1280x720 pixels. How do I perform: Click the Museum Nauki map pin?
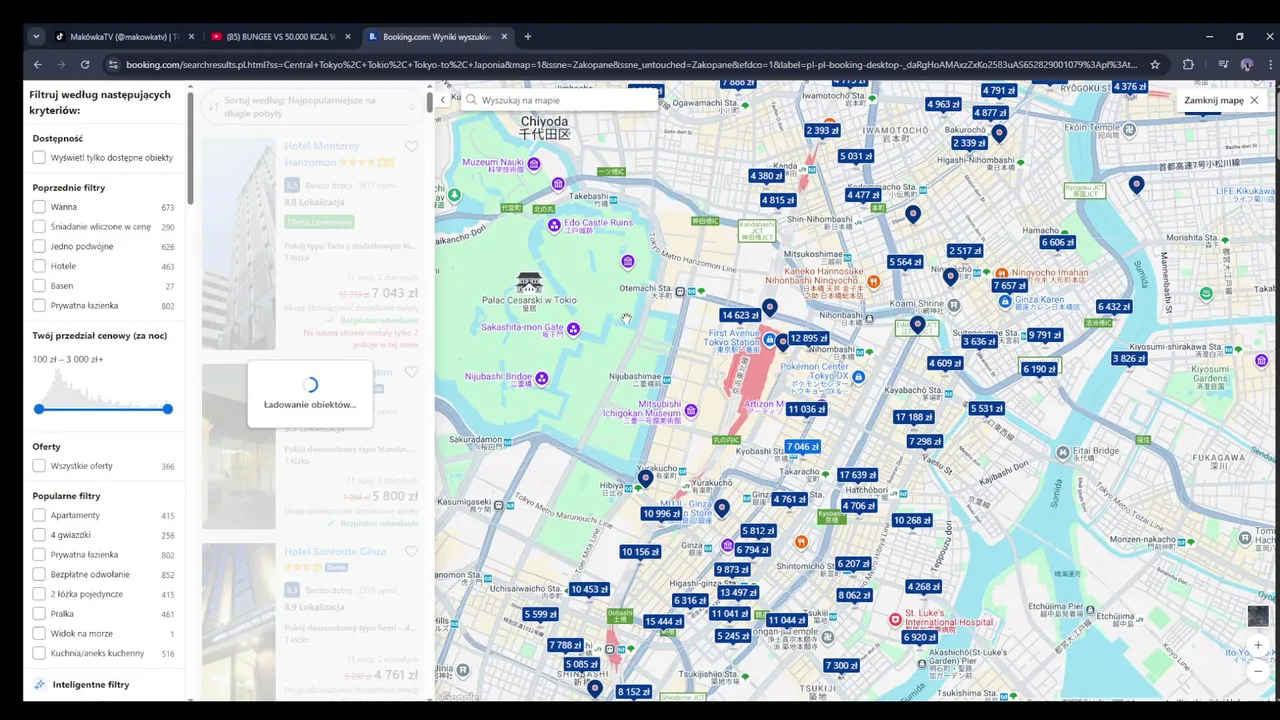[x=535, y=163]
